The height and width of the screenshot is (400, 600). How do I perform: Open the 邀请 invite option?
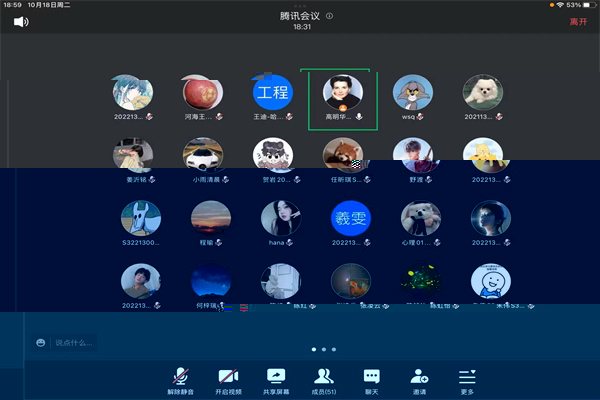419,381
